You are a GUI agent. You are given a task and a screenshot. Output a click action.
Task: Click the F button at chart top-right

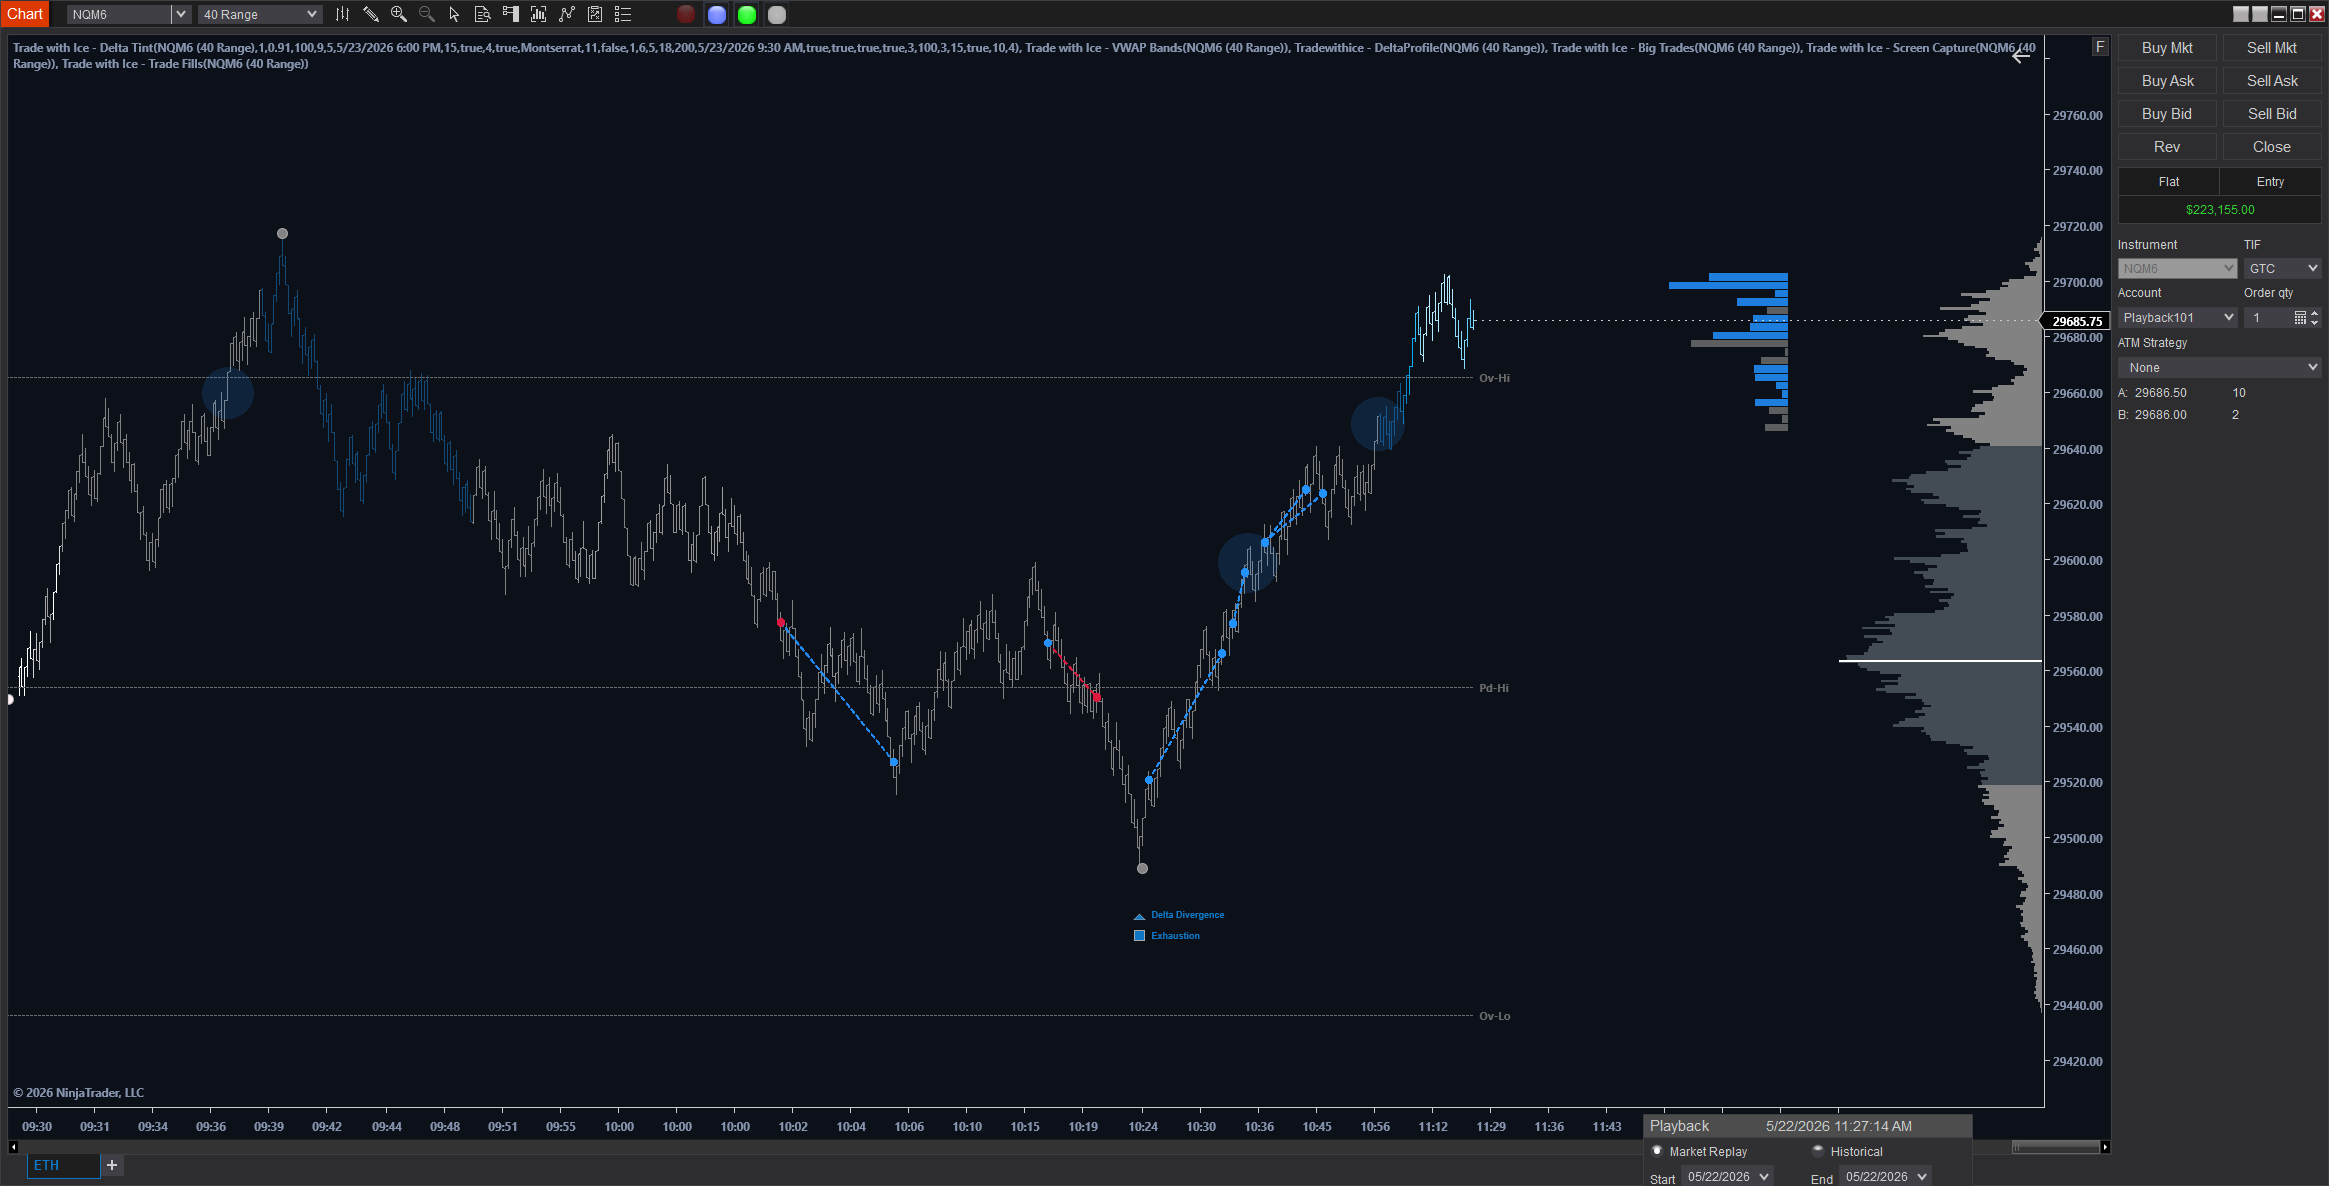(2100, 47)
